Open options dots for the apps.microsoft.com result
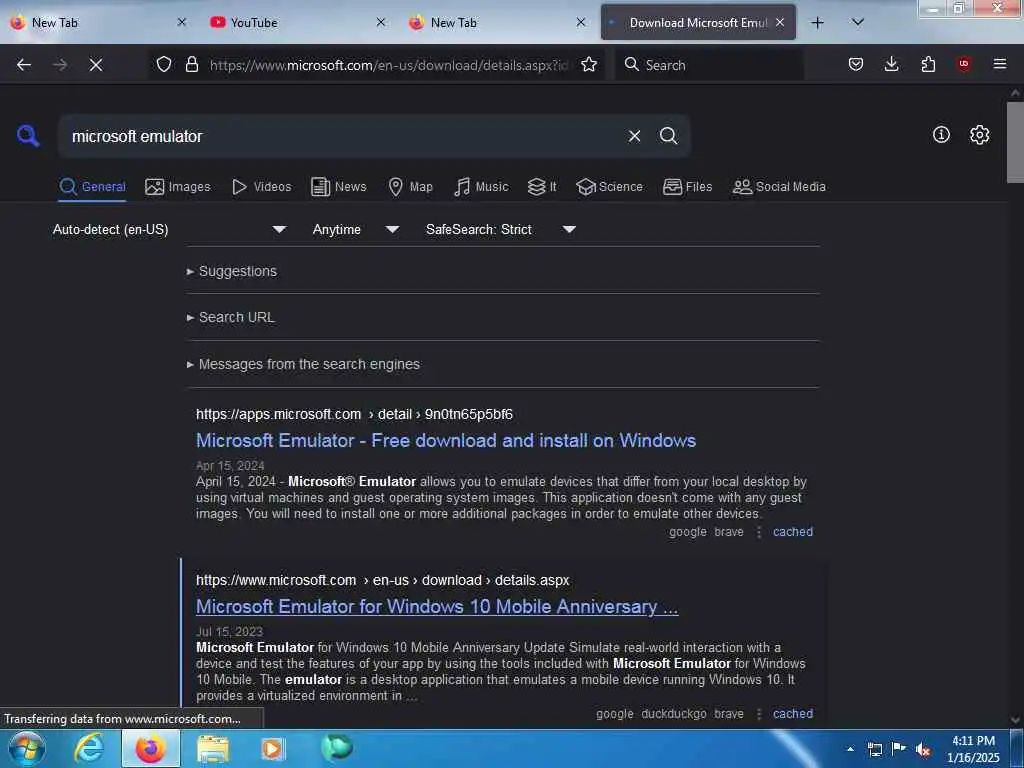 tap(758, 532)
